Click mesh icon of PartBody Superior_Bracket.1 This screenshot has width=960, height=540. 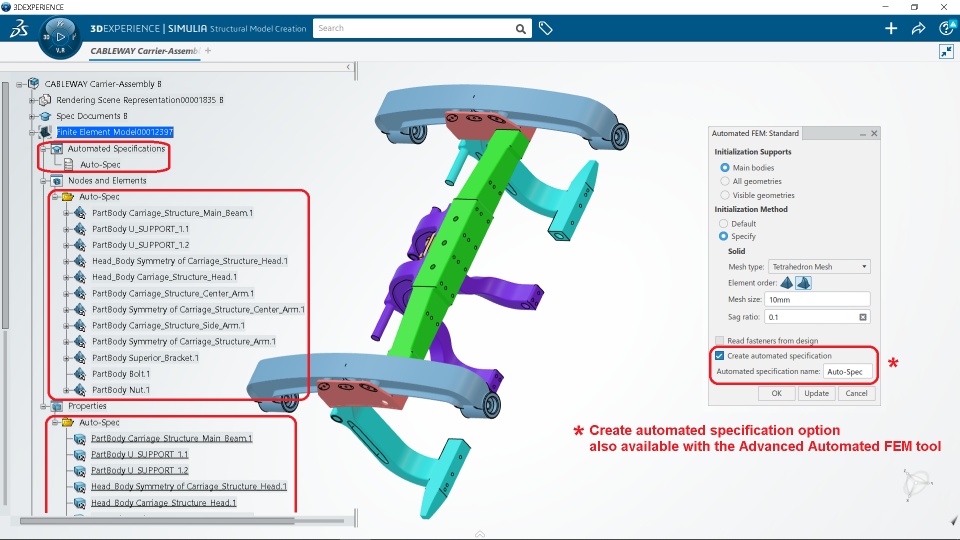[80, 358]
